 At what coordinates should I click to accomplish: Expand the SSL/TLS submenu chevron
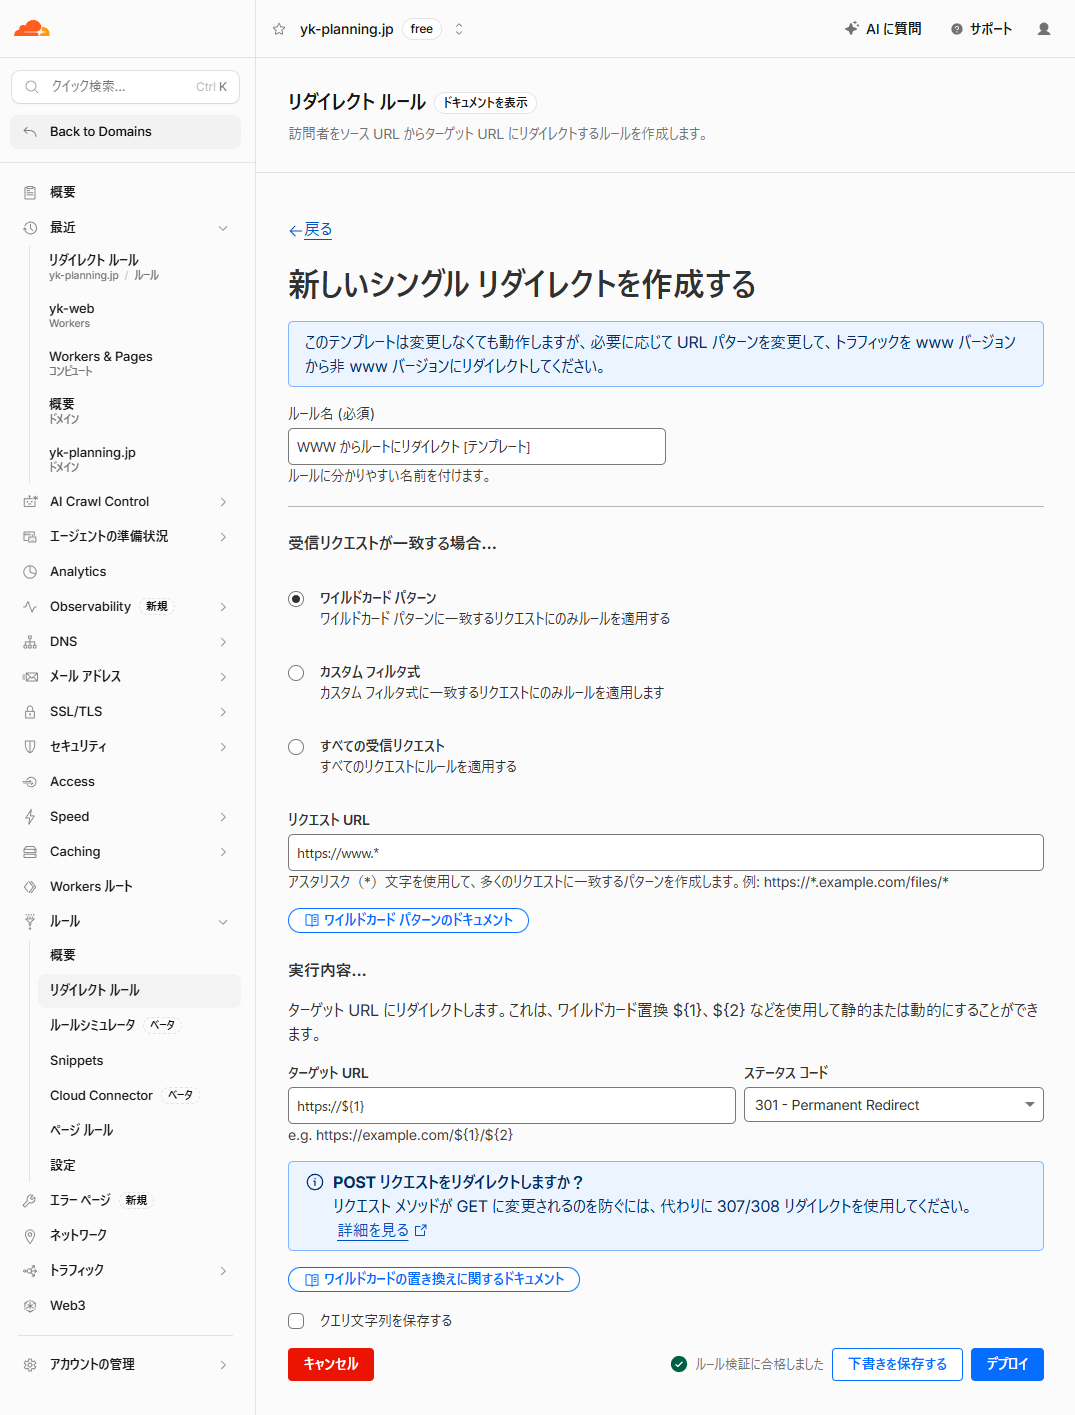223,712
